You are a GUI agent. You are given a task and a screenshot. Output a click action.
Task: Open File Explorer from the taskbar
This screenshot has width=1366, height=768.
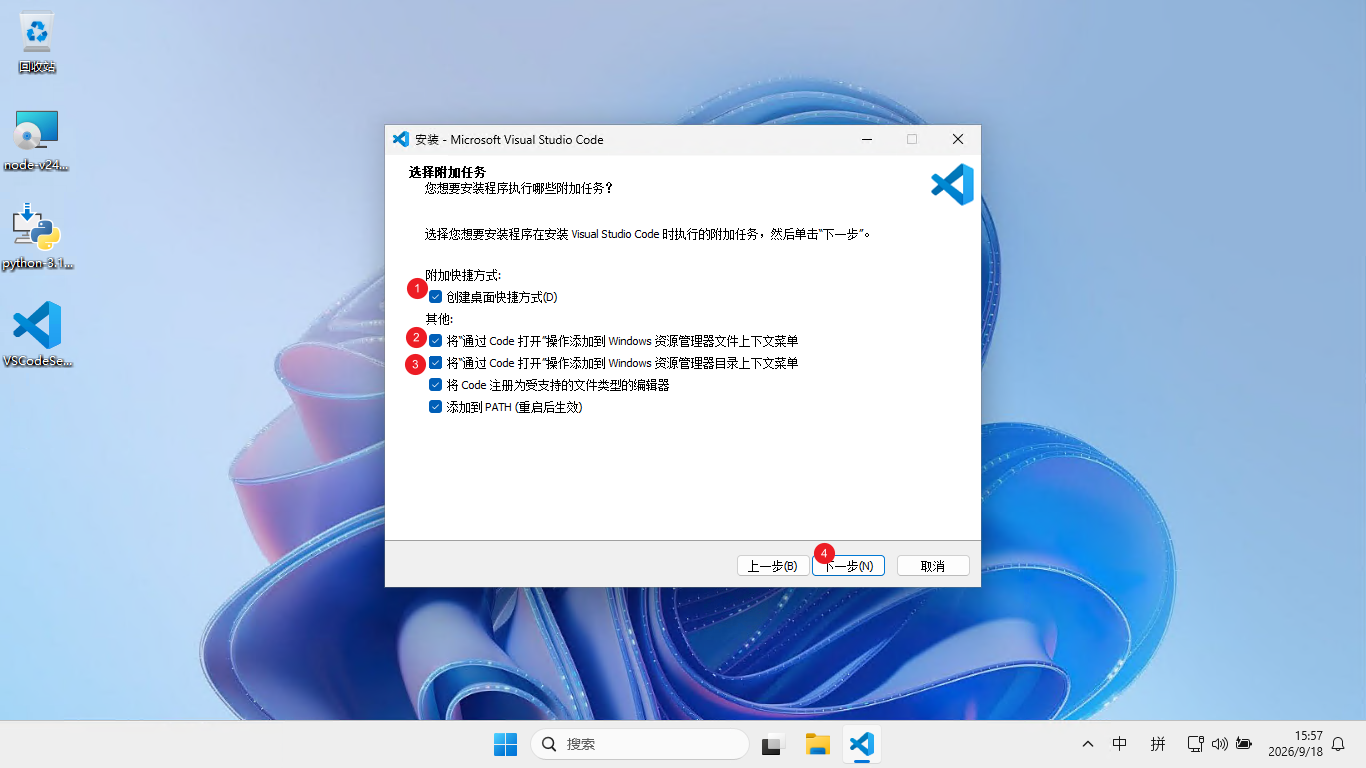818,744
